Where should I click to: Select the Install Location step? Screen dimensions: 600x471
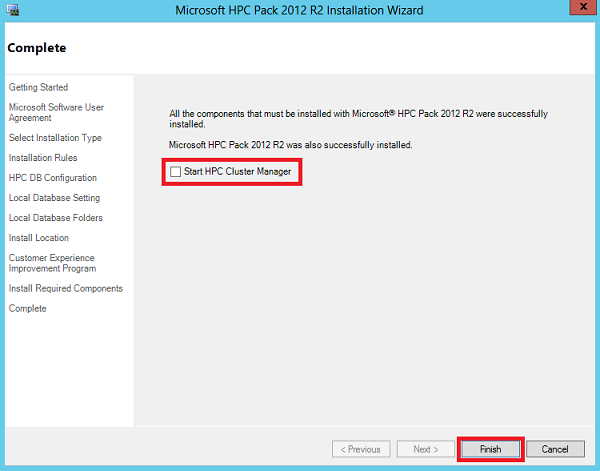click(x=39, y=238)
